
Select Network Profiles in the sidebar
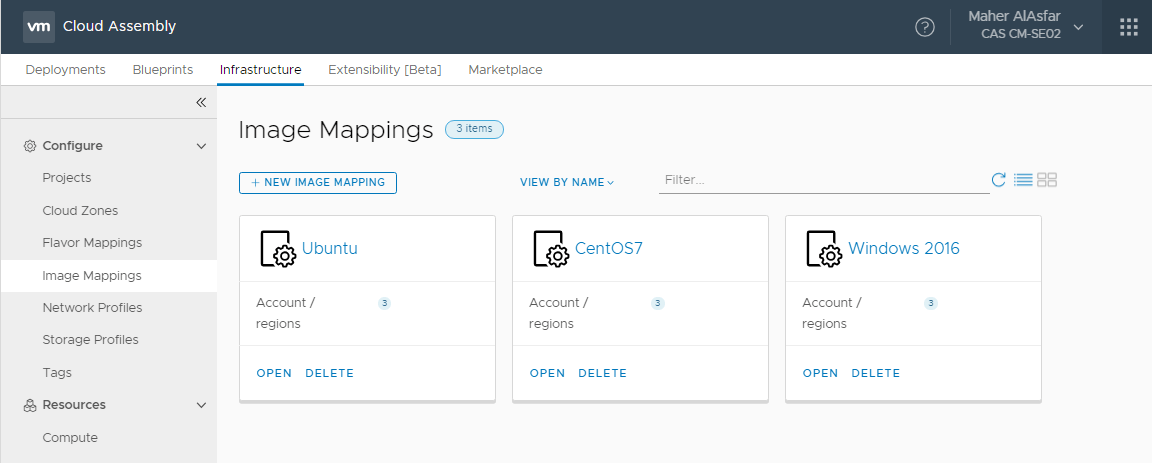(x=92, y=308)
